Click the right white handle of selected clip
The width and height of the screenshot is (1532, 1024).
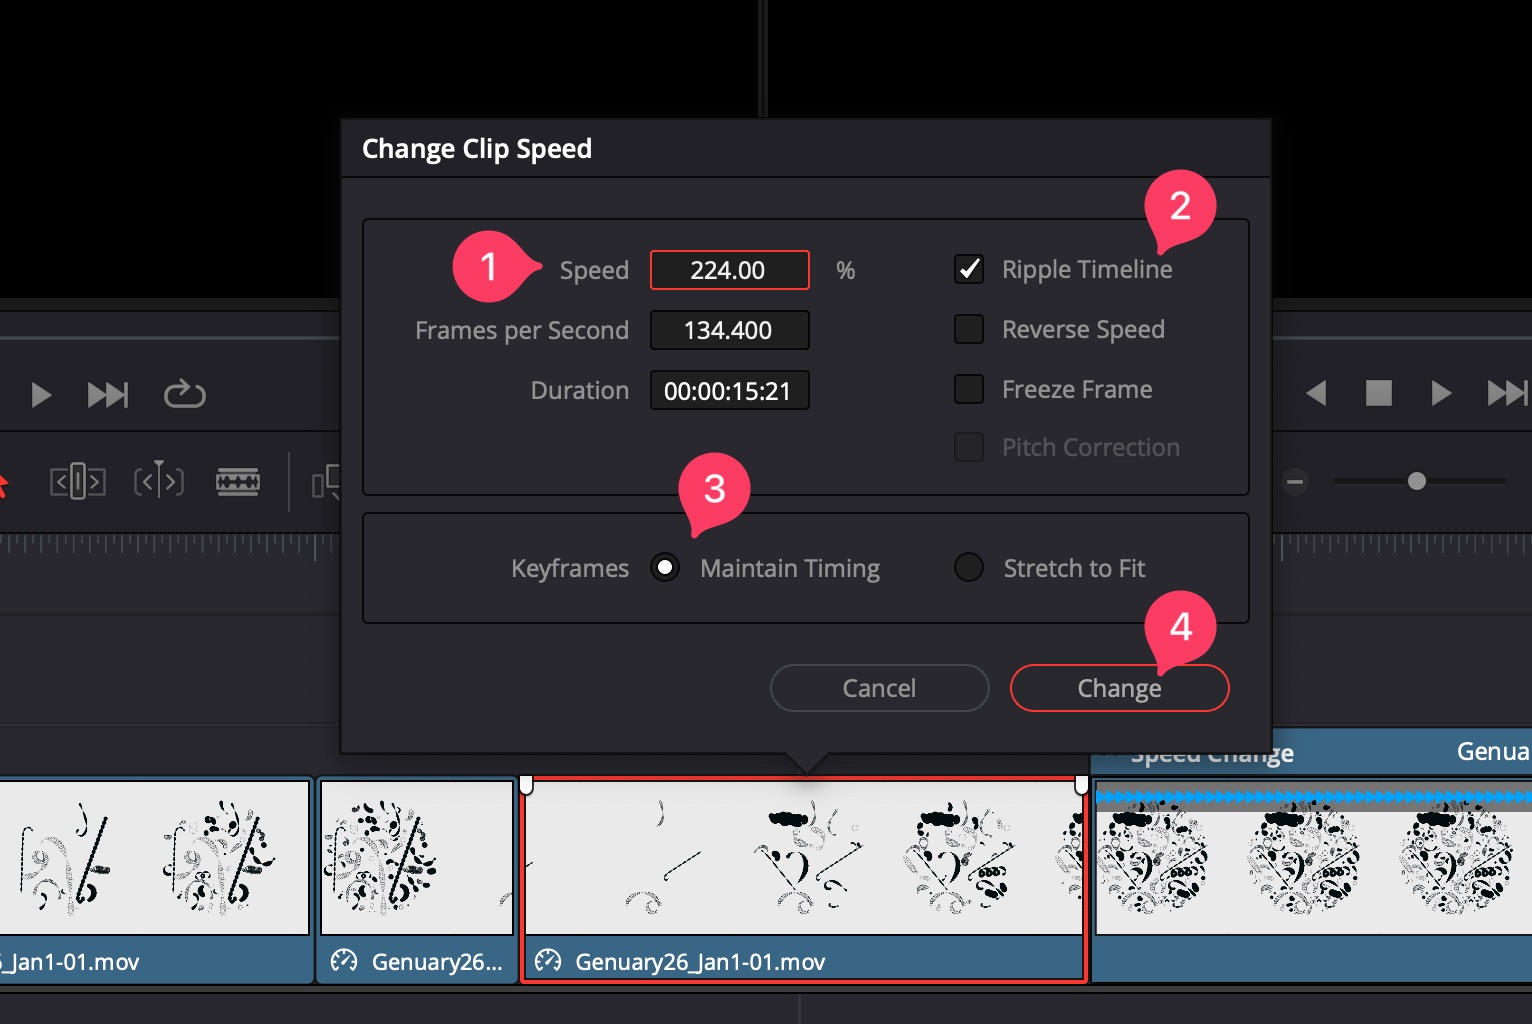[1081, 784]
